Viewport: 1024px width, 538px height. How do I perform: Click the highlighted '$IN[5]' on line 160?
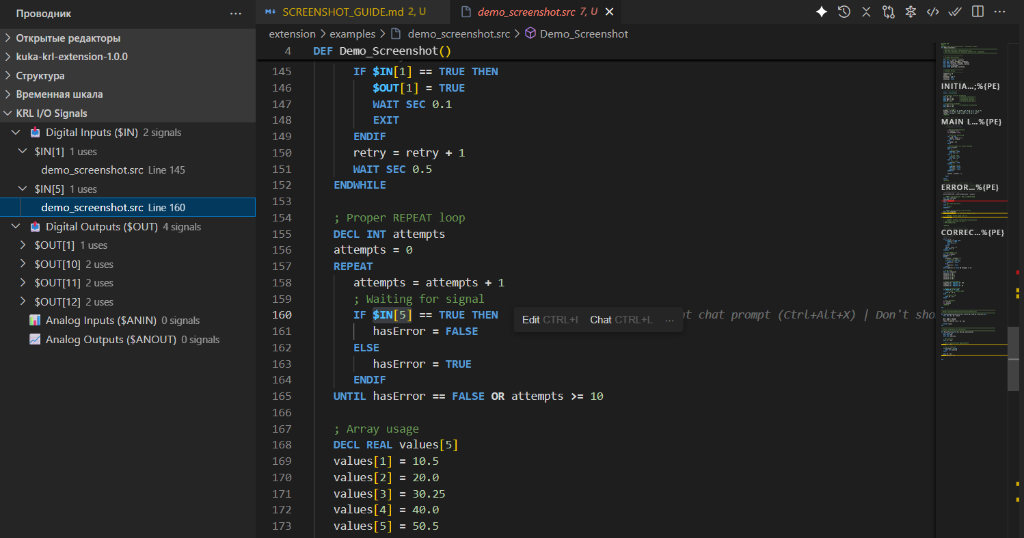(x=392, y=315)
